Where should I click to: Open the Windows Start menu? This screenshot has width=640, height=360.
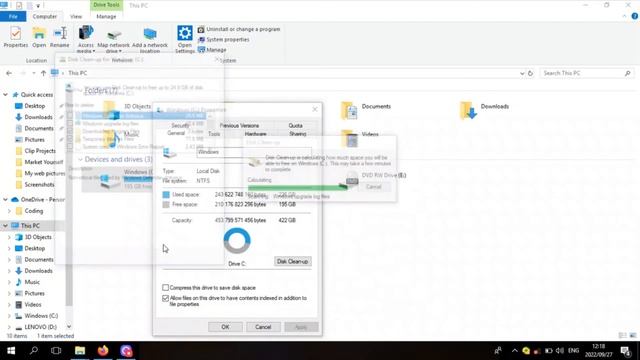coord(11,351)
